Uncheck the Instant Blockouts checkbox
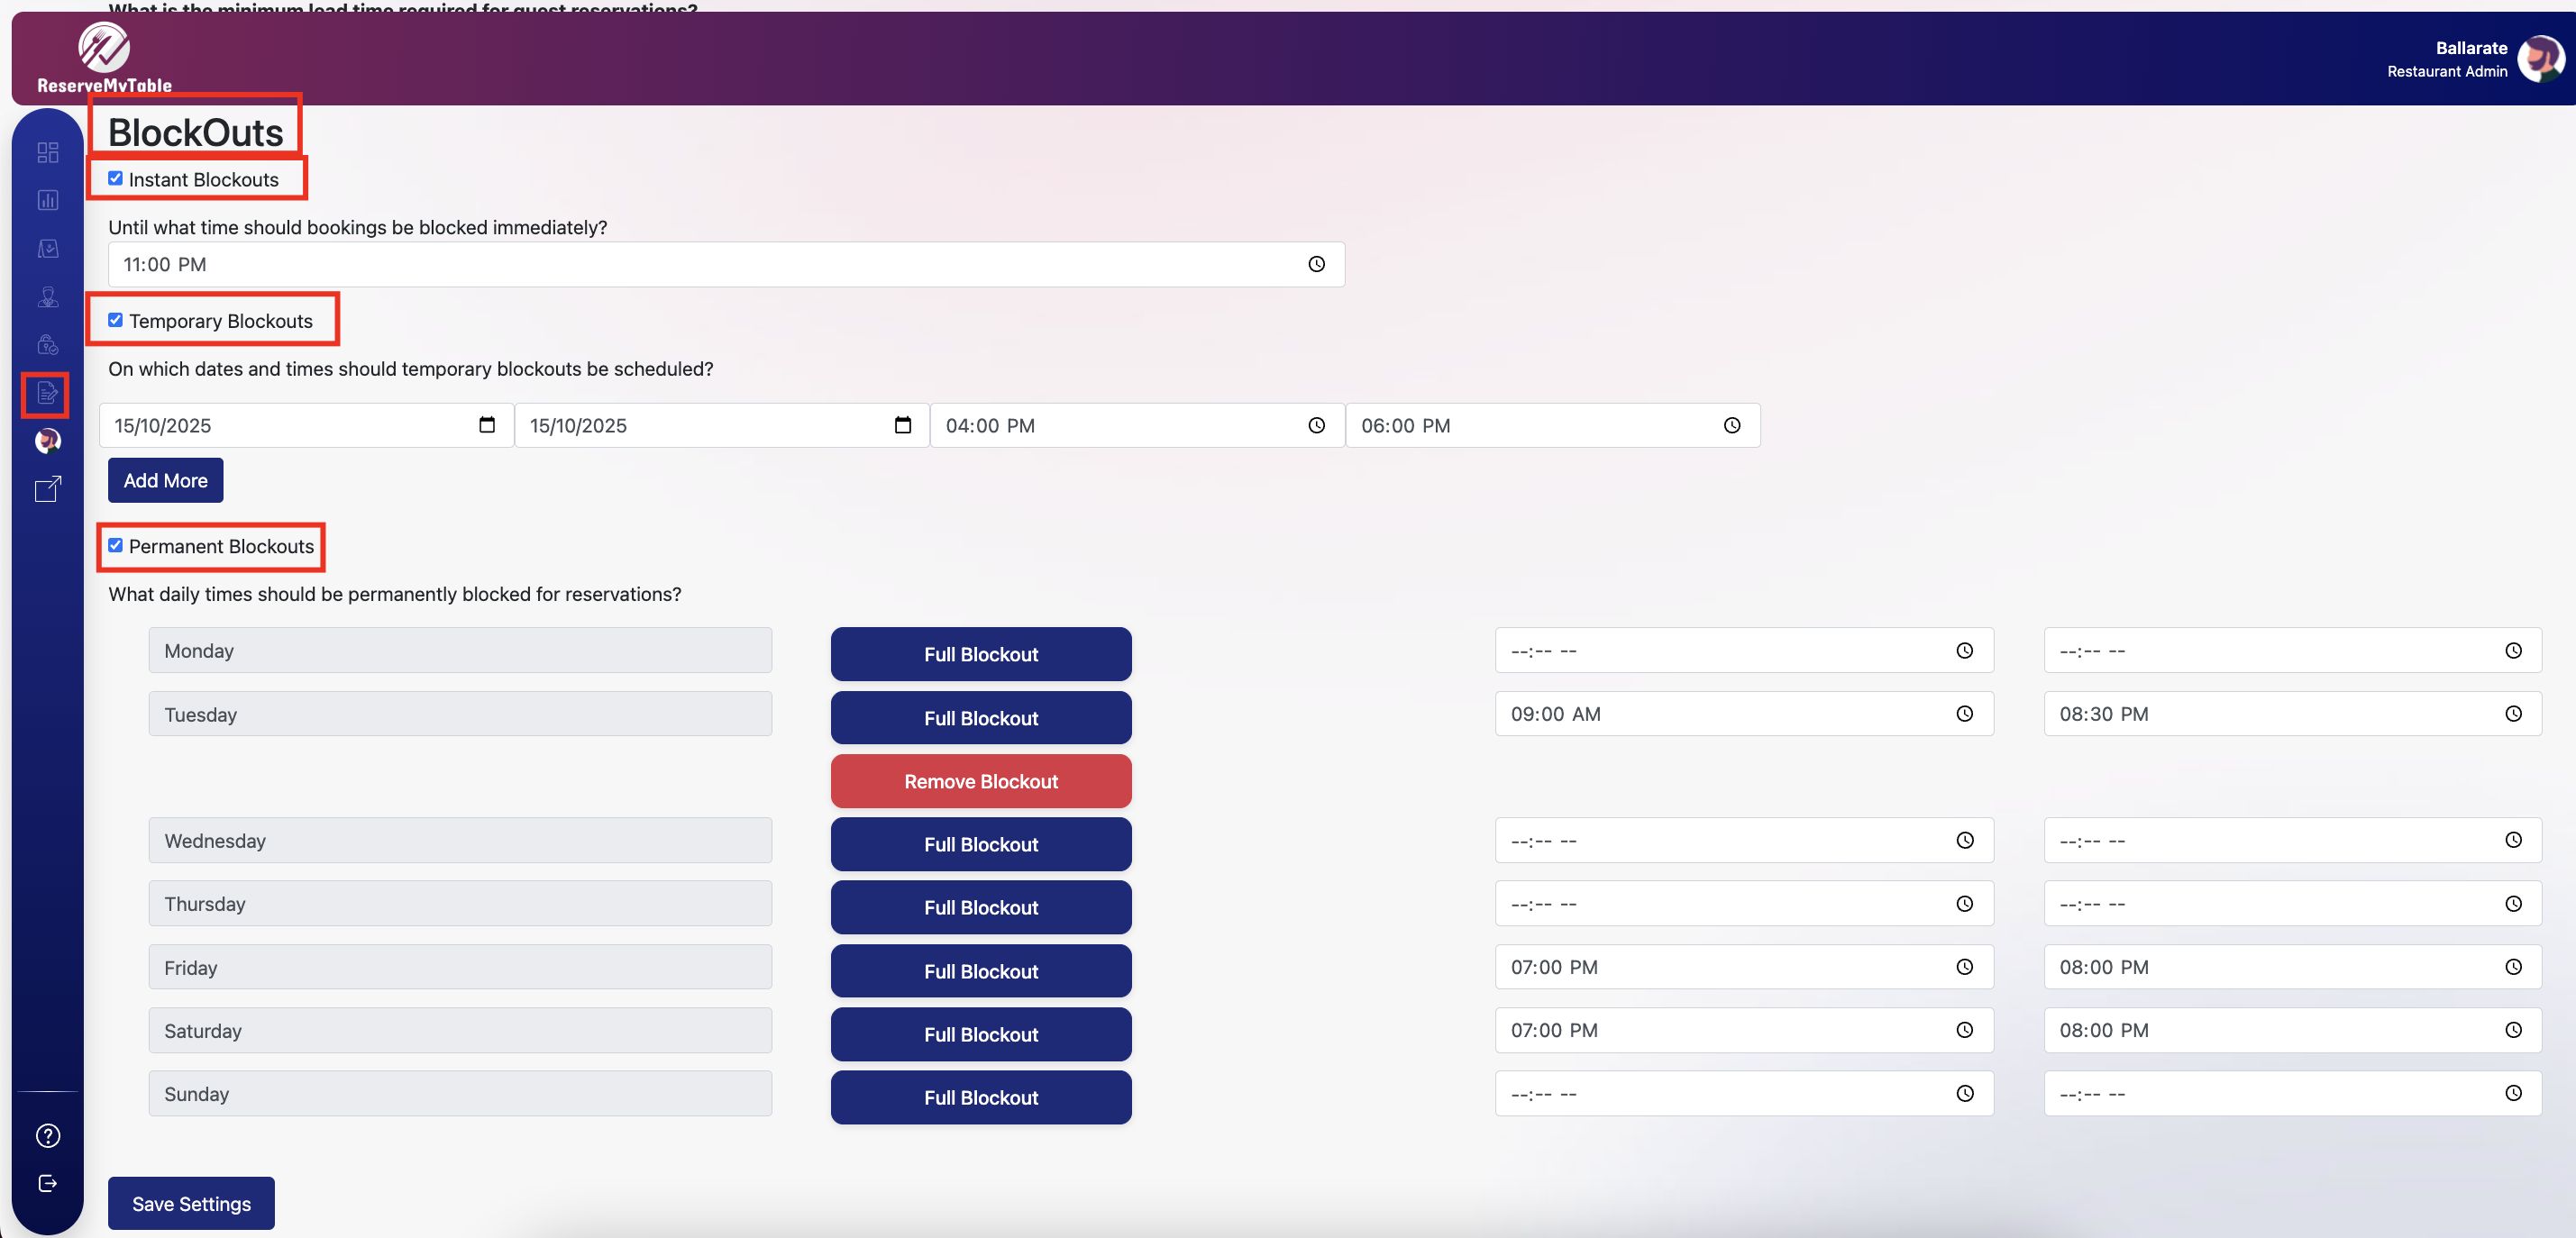Image resolution: width=2576 pixels, height=1238 pixels. pos(115,178)
